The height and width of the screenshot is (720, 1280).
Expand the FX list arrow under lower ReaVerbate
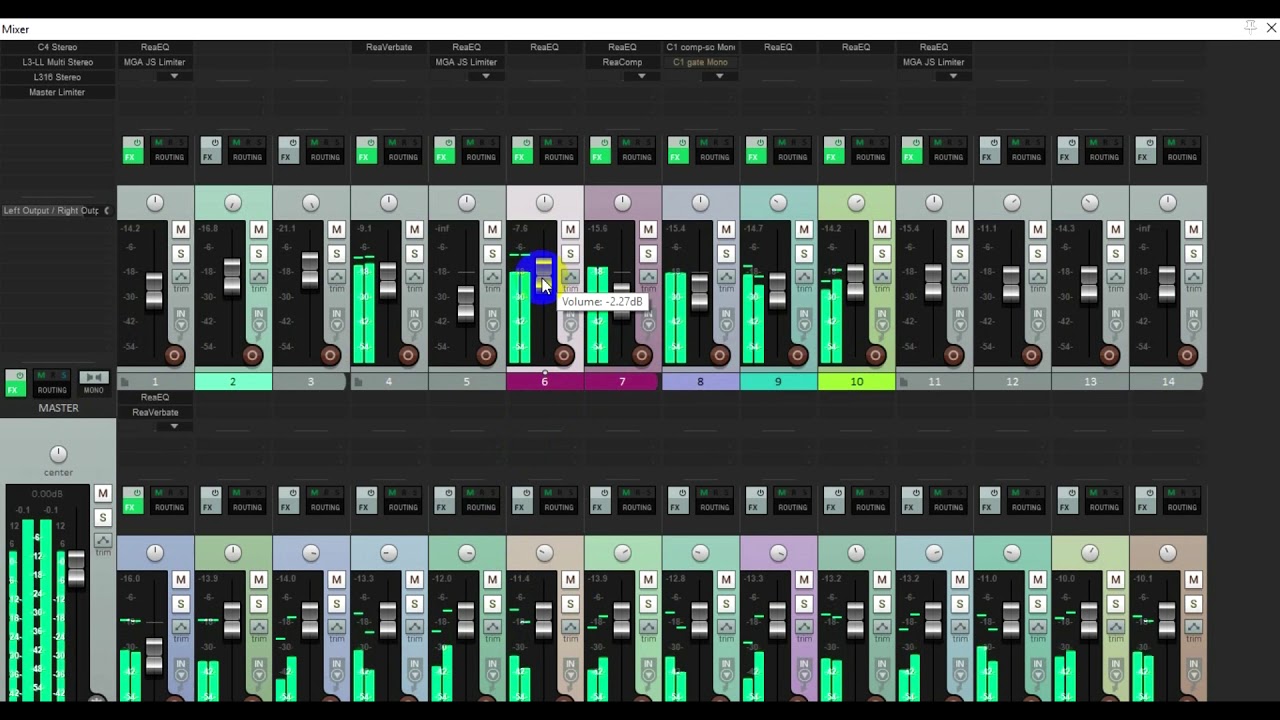[174, 426]
